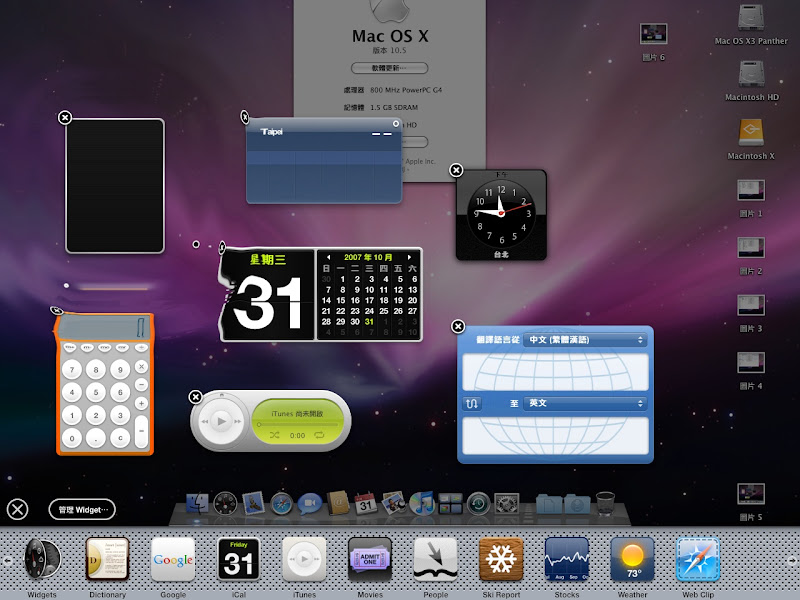Close the widget bar with the large X

(x=17, y=509)
